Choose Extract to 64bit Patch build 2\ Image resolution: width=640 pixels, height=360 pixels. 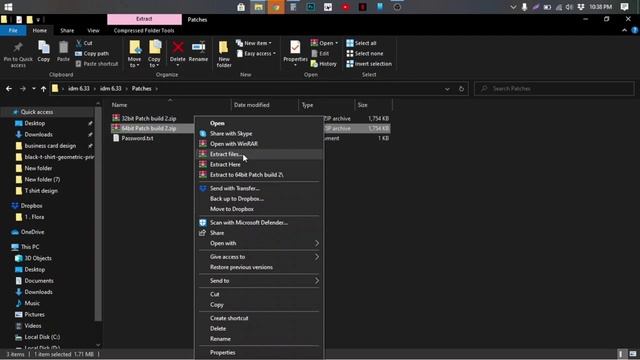click(x=259, y=175)
